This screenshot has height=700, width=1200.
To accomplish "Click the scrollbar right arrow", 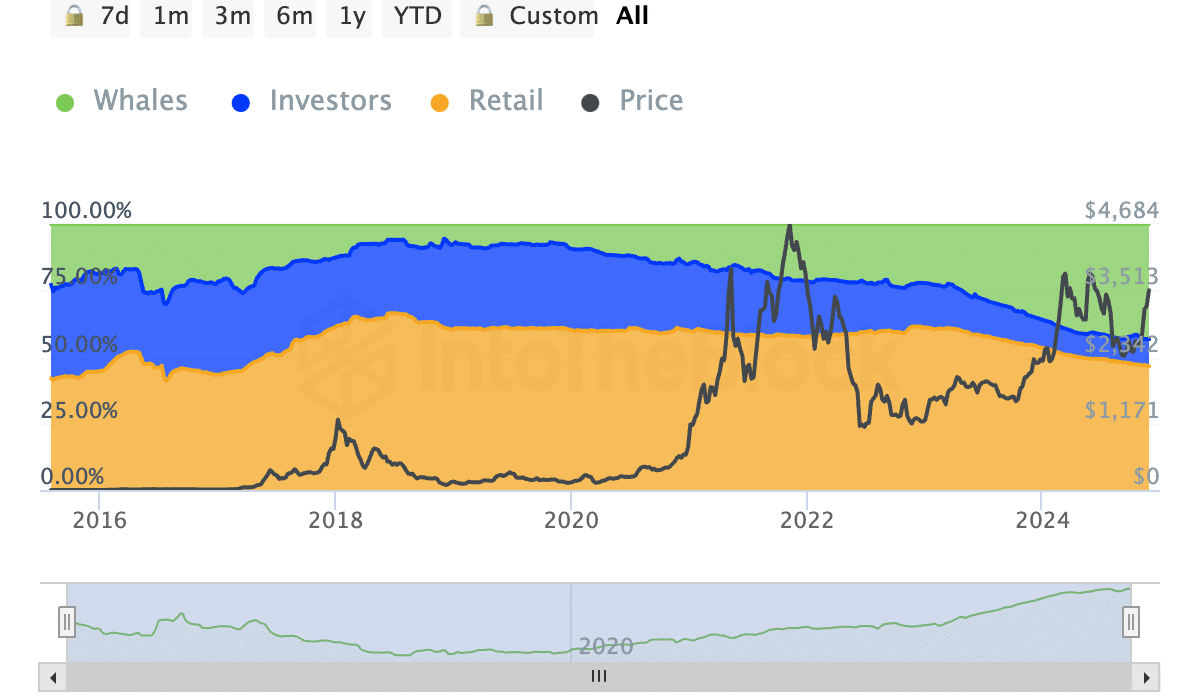I will [1146, 677].
